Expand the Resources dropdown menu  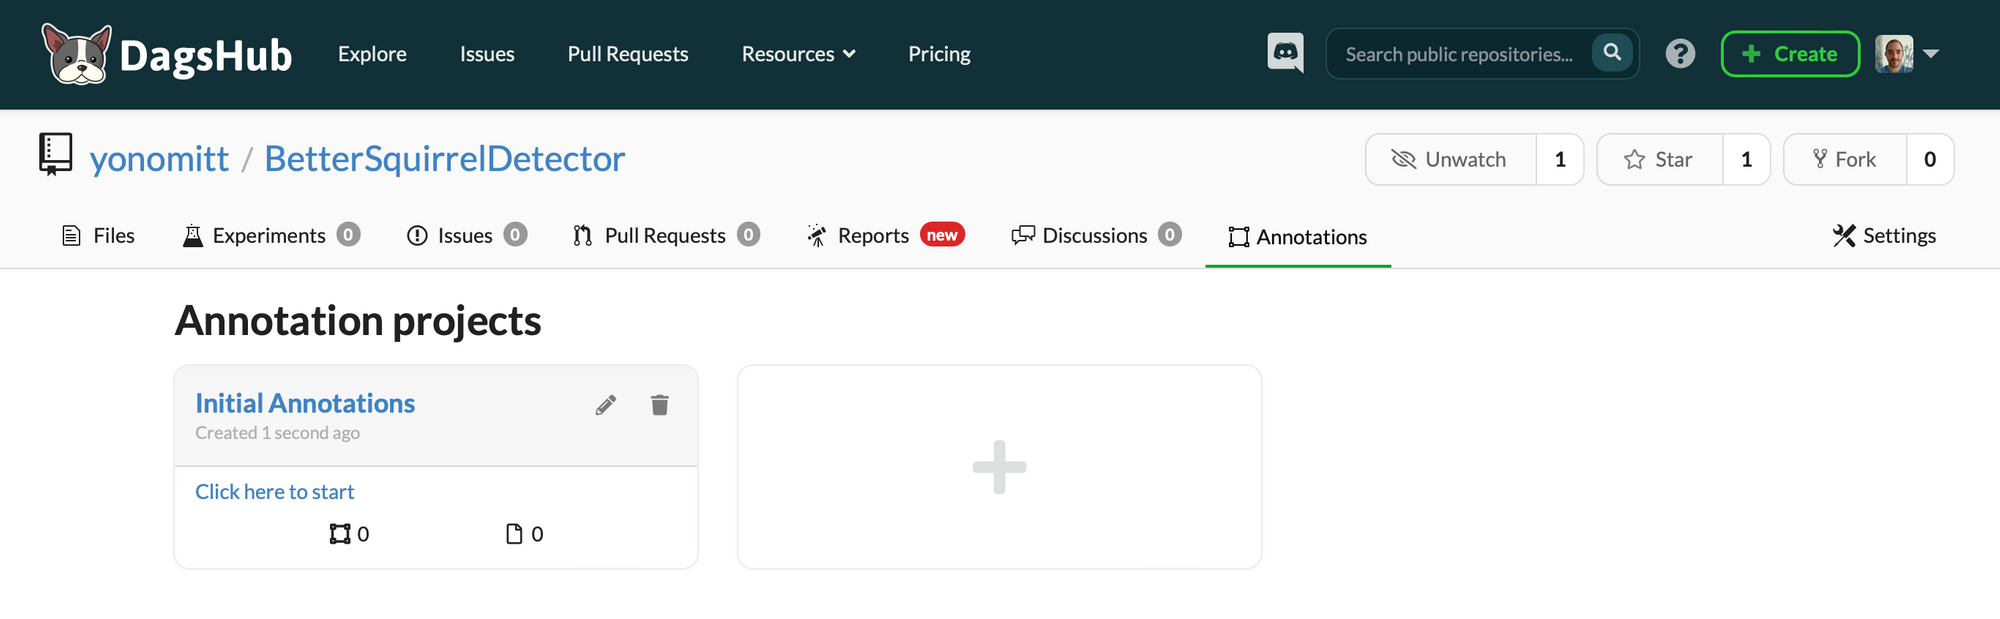[799, 54]
